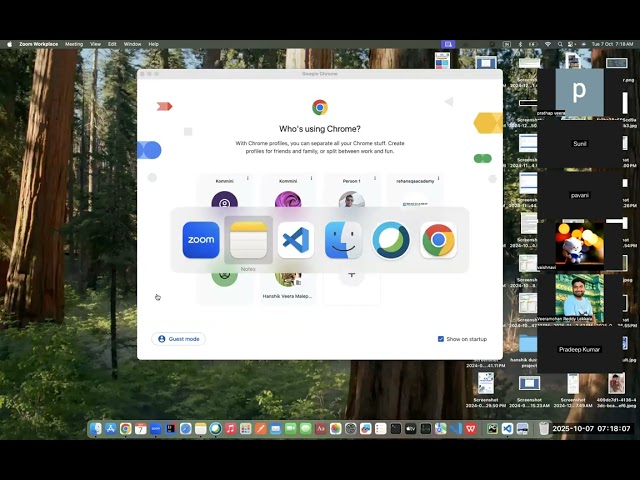Open WPS Office from the Dock

coord(471,429)
